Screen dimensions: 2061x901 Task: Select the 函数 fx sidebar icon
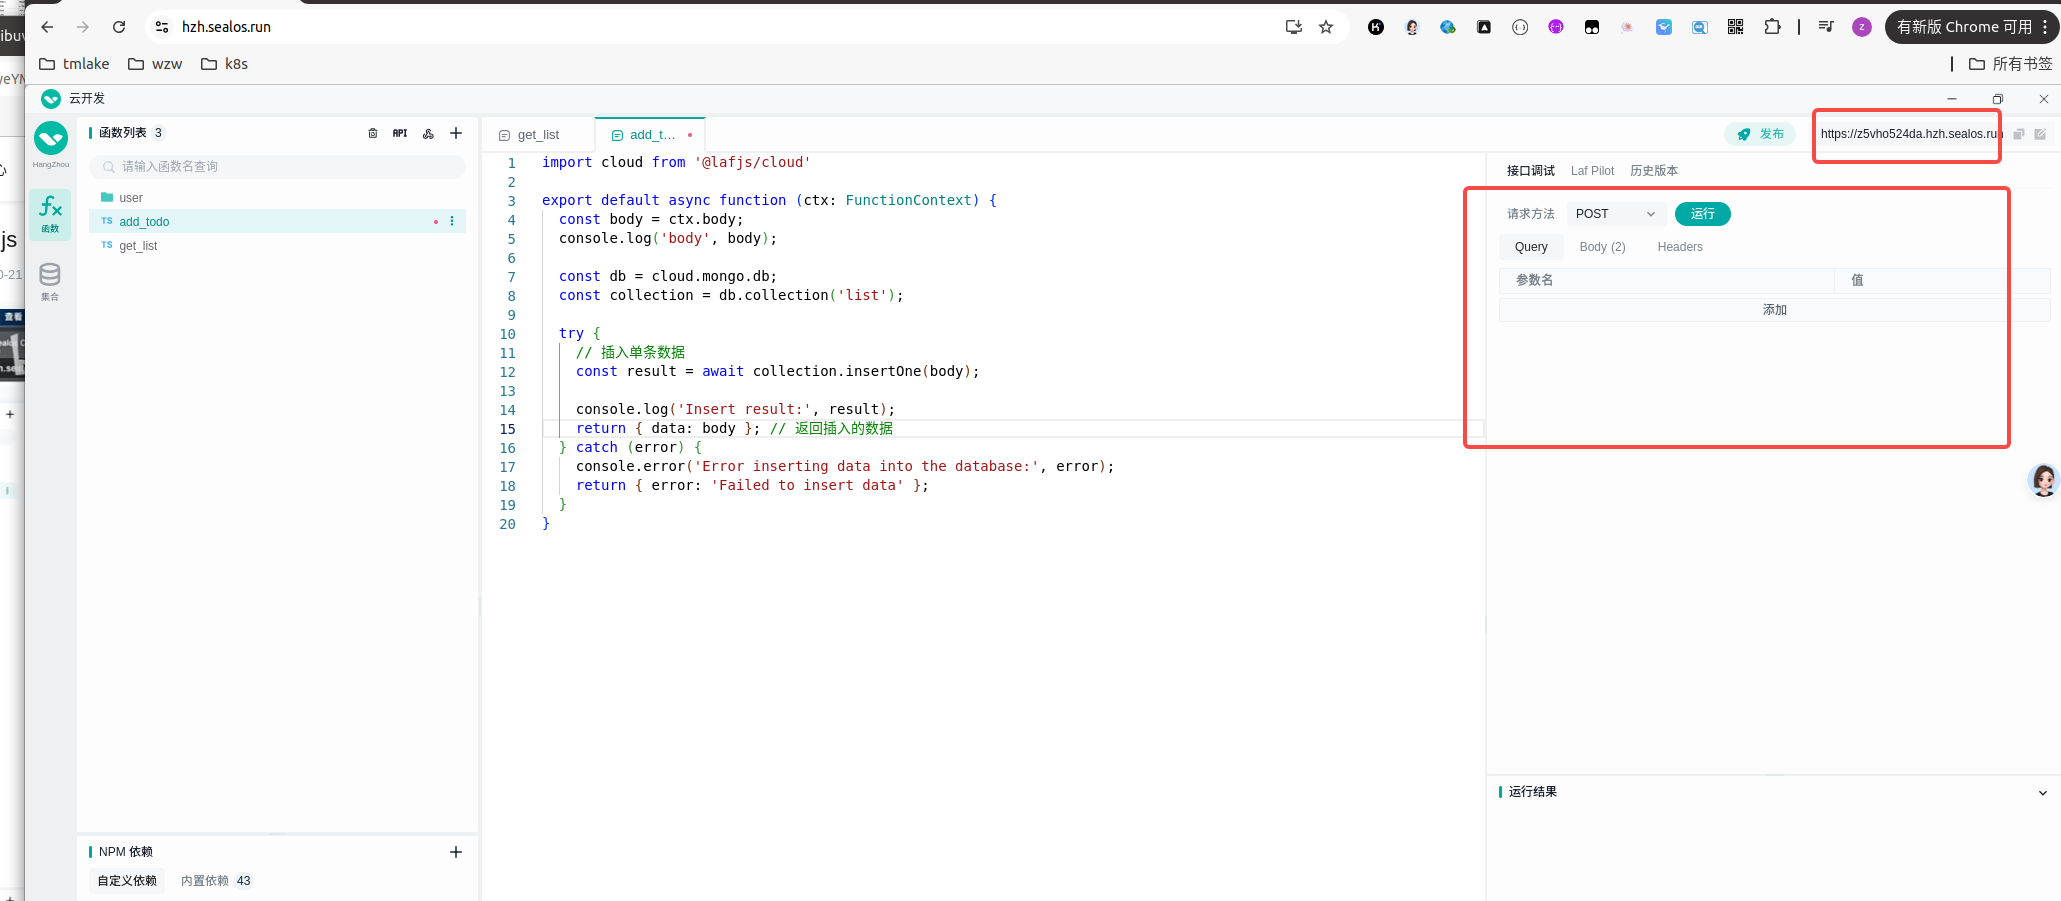(x=50, y=214)
